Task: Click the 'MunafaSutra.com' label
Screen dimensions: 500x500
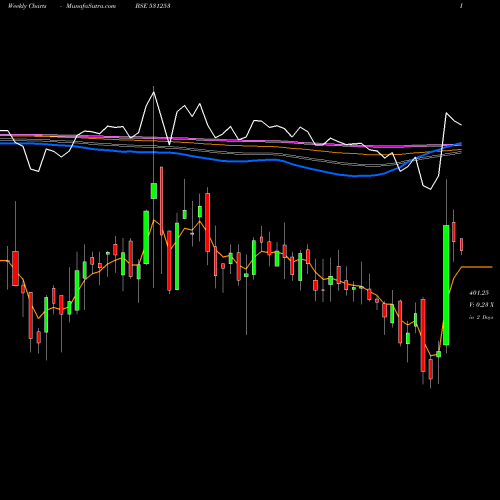Action: point(91,6)
